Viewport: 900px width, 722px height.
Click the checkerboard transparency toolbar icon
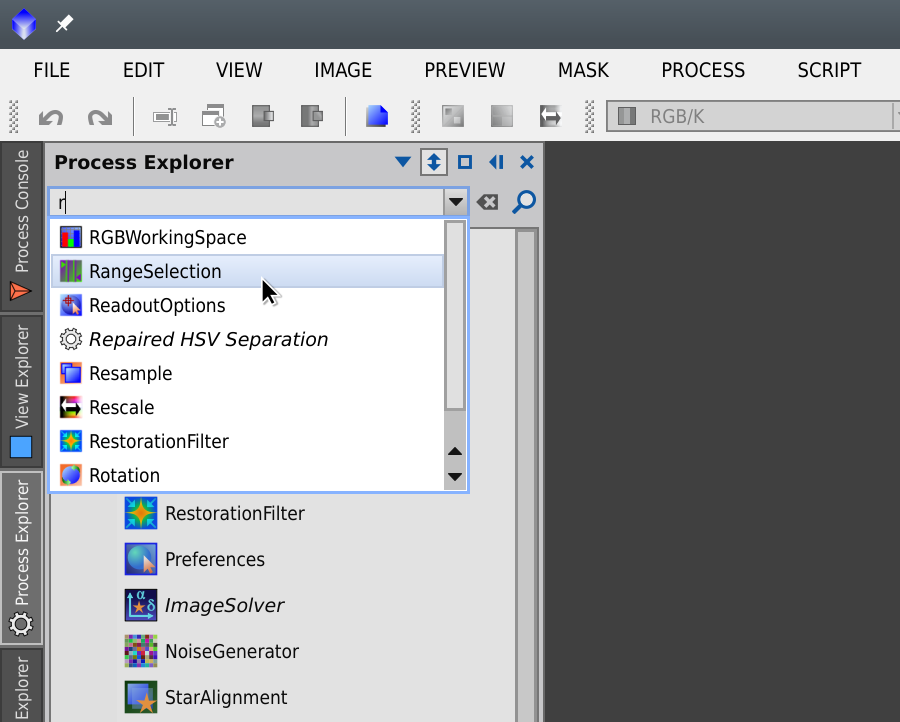click(x=453, y=117)
